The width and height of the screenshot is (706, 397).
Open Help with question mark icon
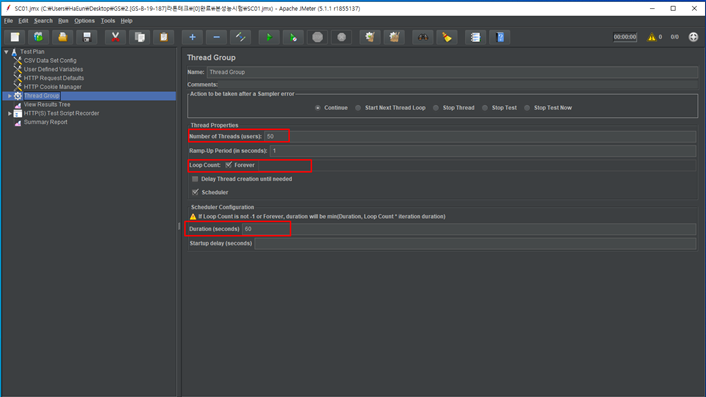click(x=500, y=37)
